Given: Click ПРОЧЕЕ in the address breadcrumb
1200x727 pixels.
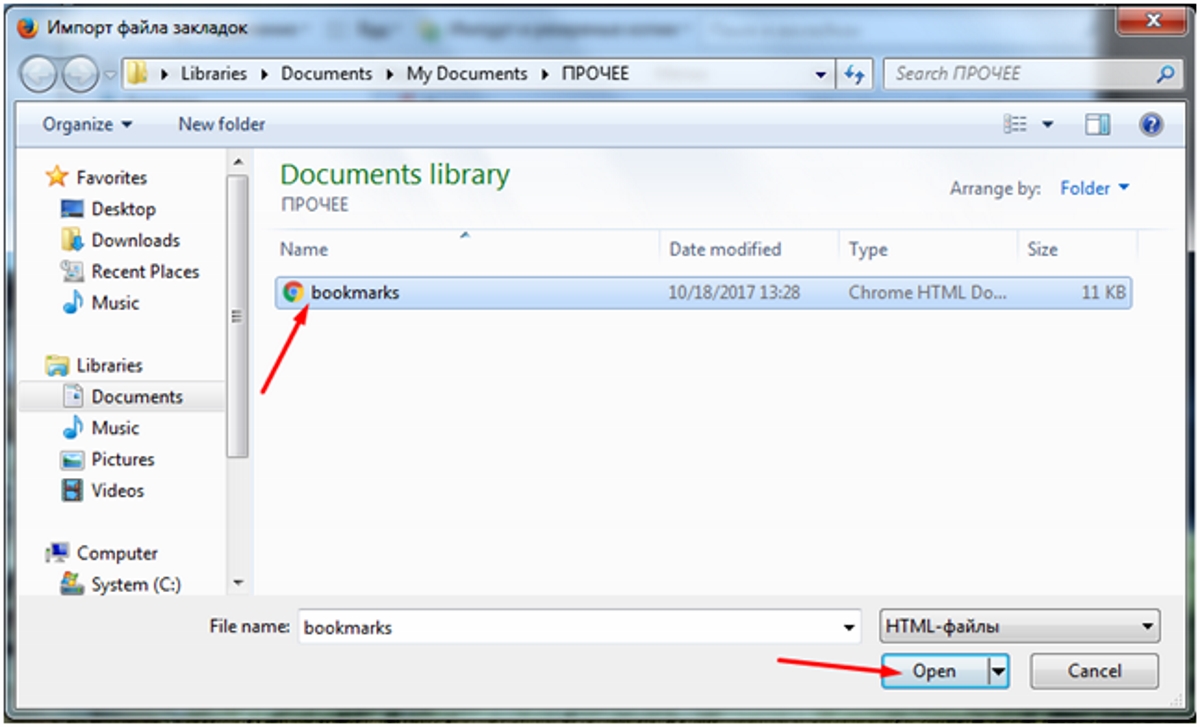Looking at the screenshot, I should pos(595,74).
